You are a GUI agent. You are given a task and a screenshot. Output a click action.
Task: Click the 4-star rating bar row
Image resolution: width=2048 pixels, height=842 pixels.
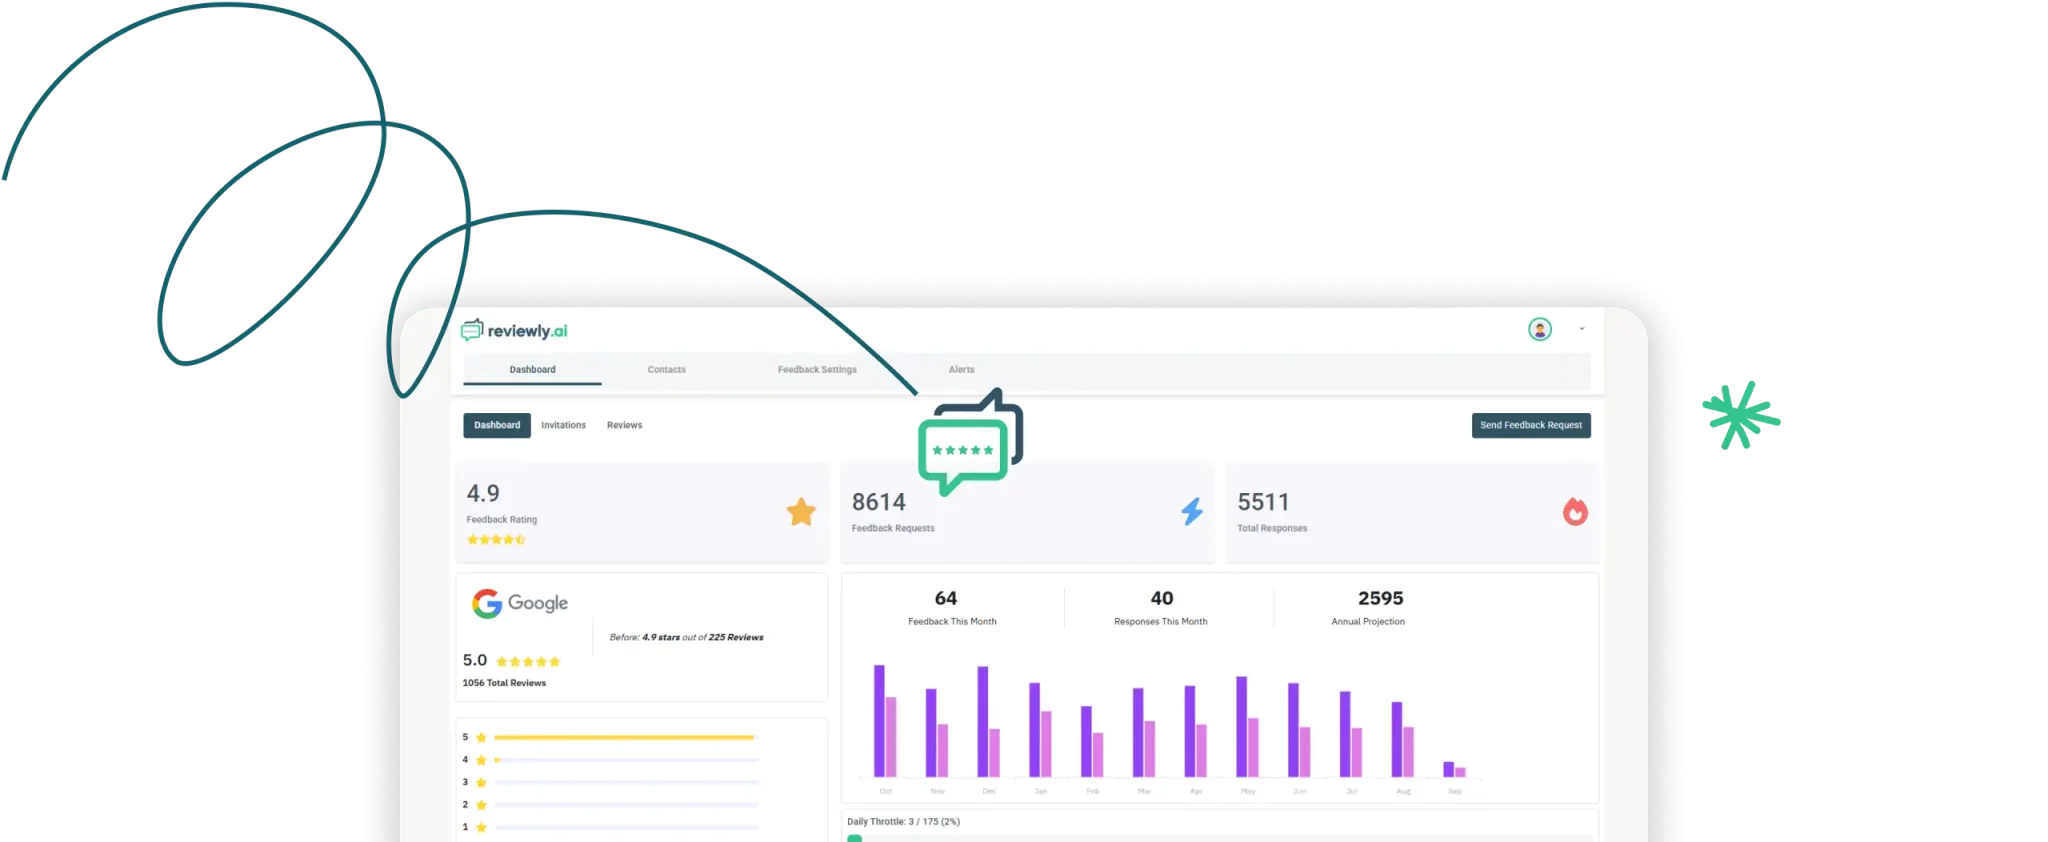(x=610, y=760)
